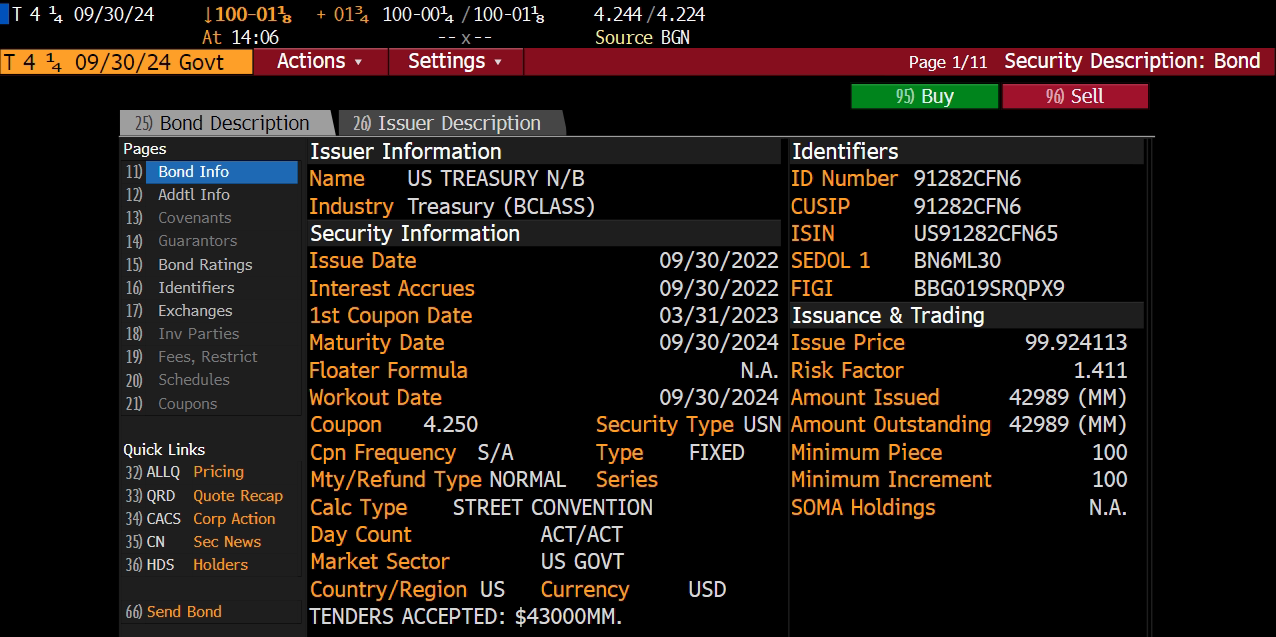The height and width of the screenshot is (637, 1276).
Task: Click the Workout Date label
Action: [375, 397]
